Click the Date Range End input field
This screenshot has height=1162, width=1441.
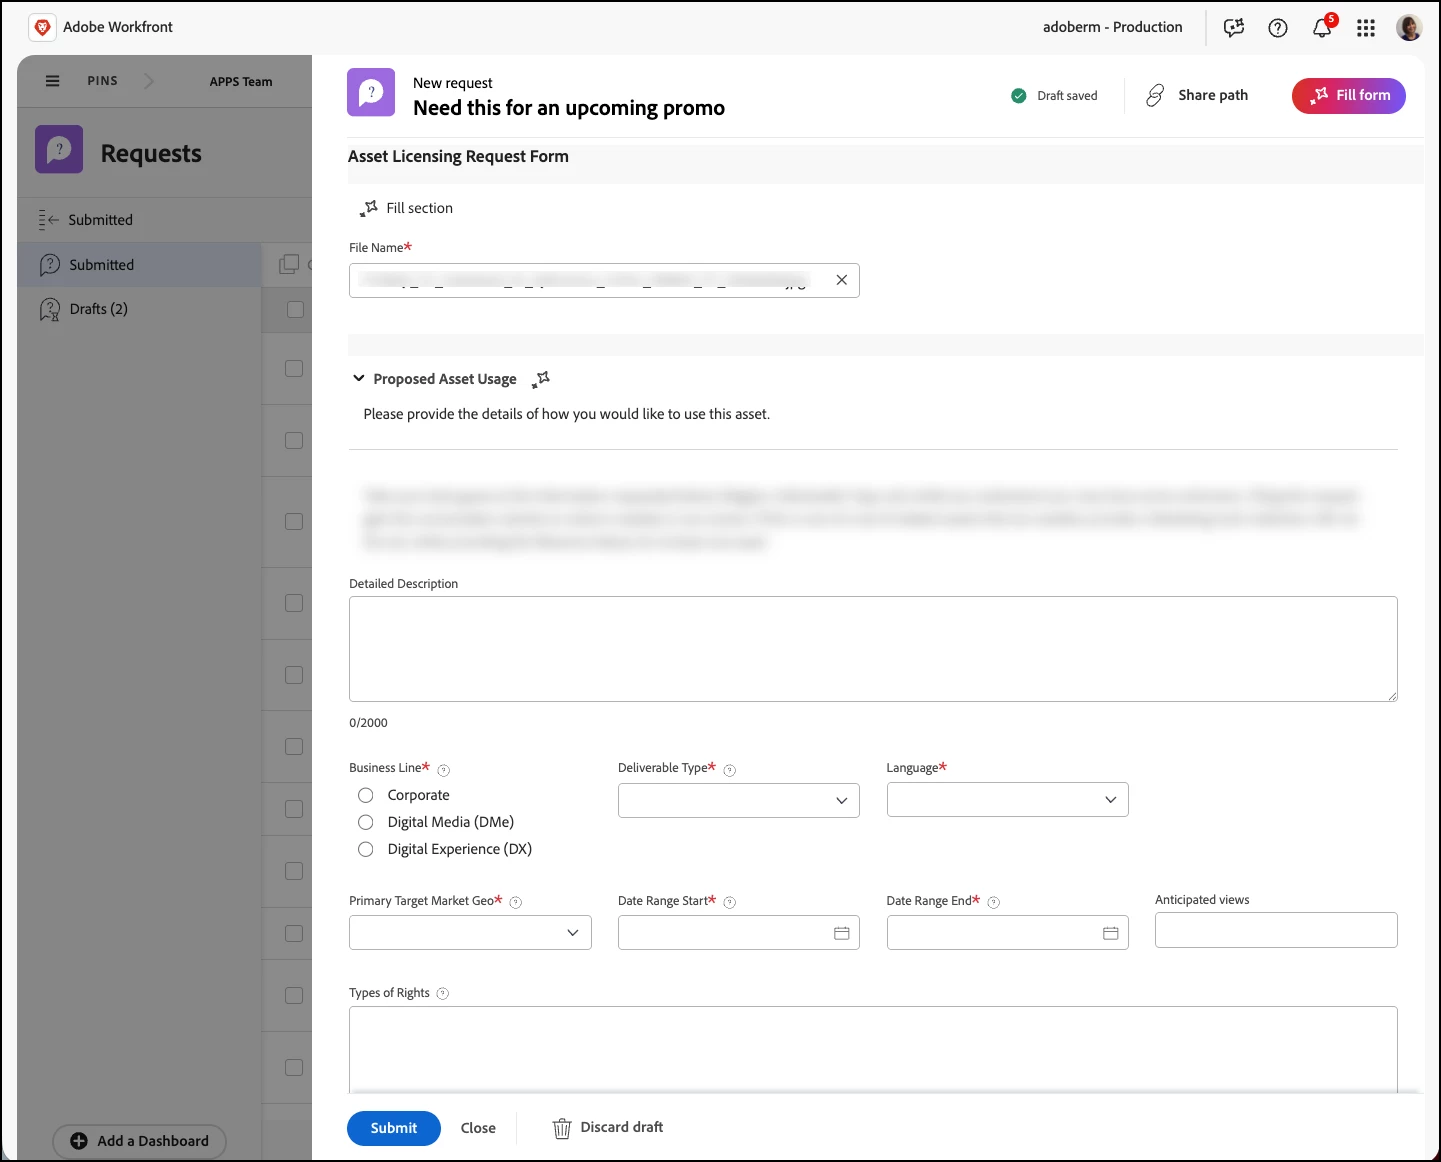[1008, 933]
